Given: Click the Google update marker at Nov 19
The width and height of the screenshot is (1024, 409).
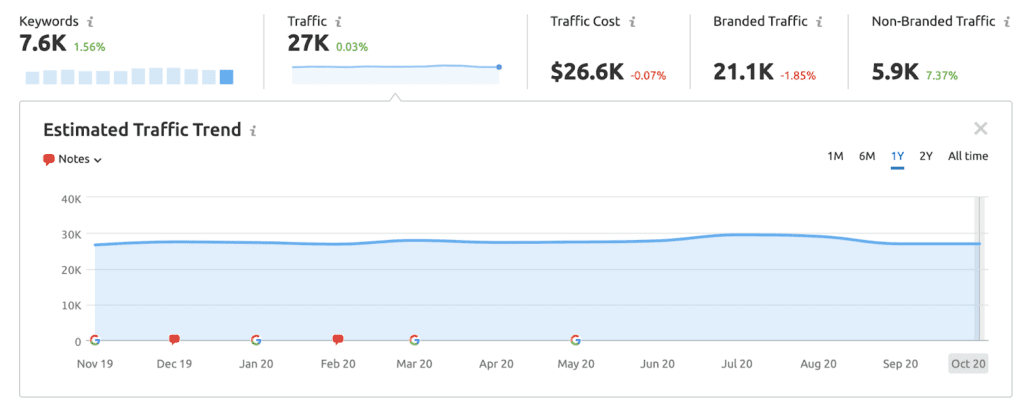Looking at the screenshot, I should pos(95,340).
